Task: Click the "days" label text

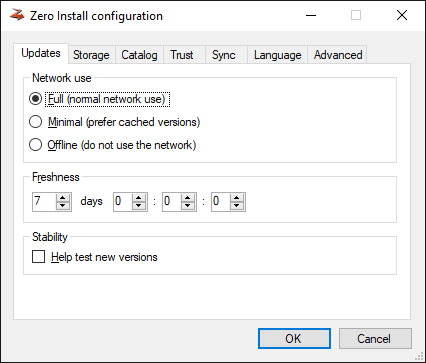Action: point(91,201)
